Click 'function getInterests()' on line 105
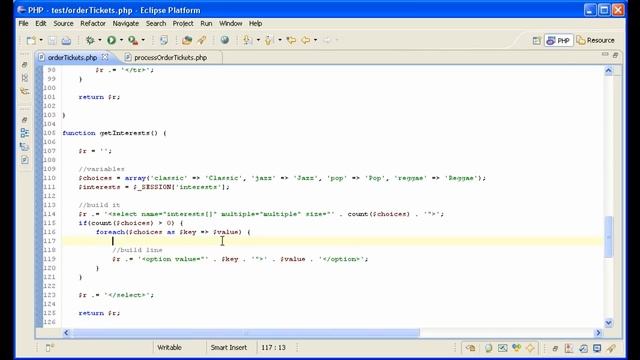The height and width of the screenshot is (360, 640). tap(110, 133)
